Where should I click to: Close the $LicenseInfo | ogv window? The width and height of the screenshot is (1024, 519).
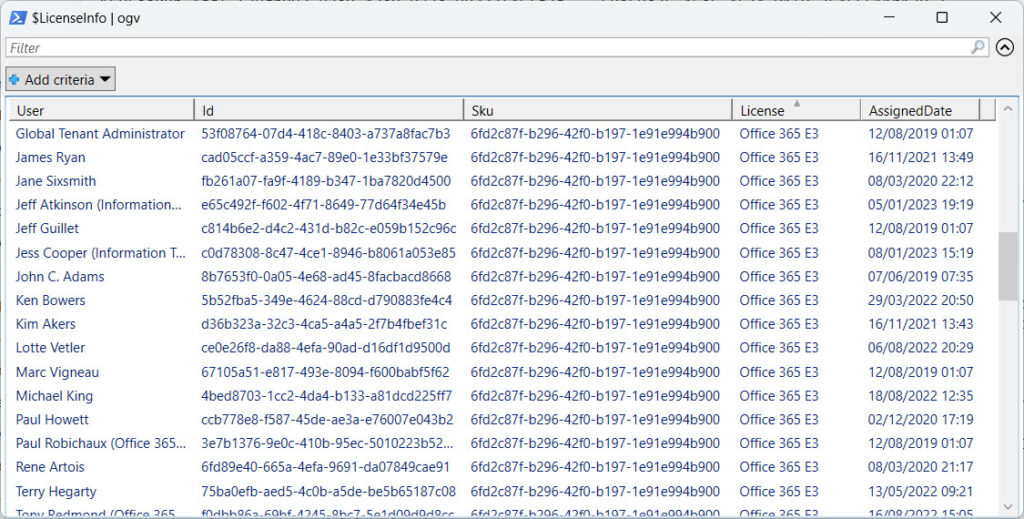pos(995,18)
